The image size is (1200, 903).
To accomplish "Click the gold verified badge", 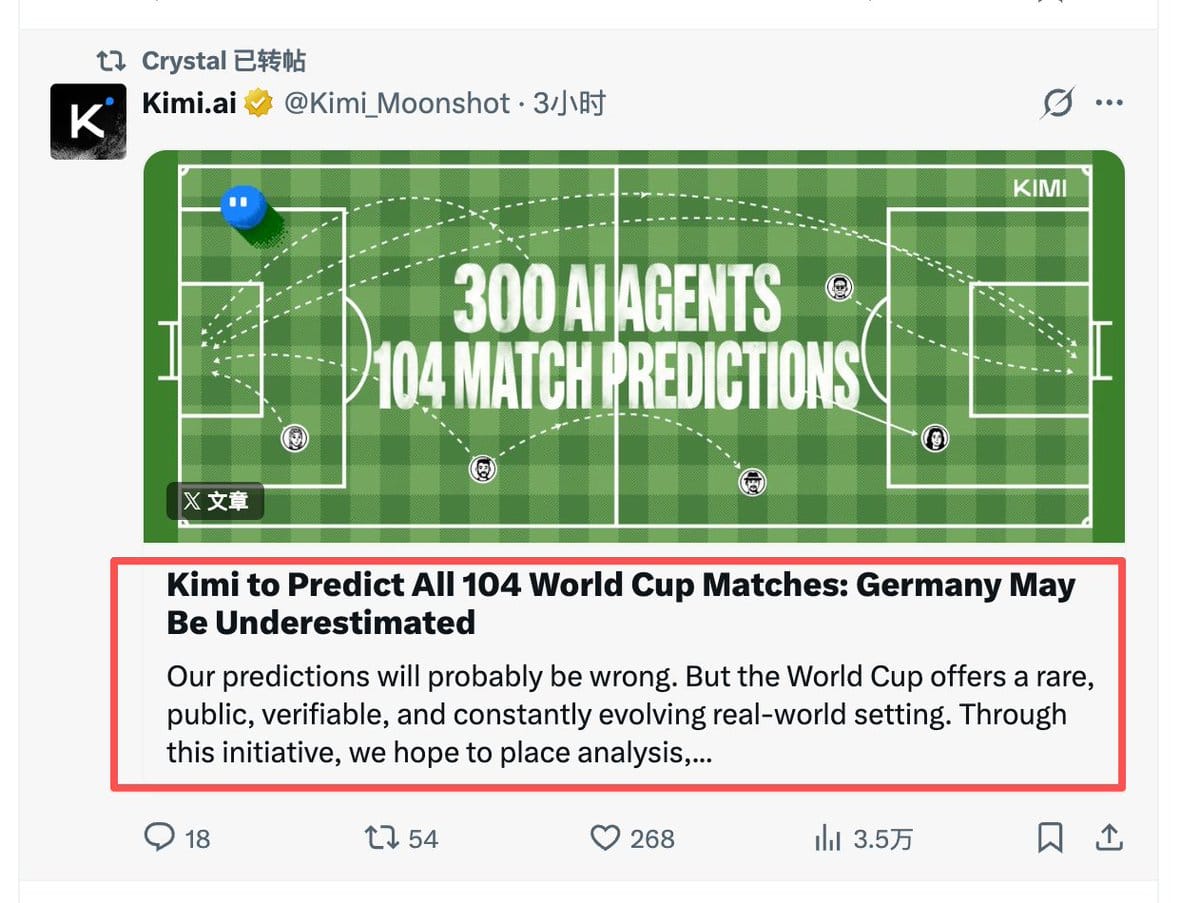I will (259, 103).
